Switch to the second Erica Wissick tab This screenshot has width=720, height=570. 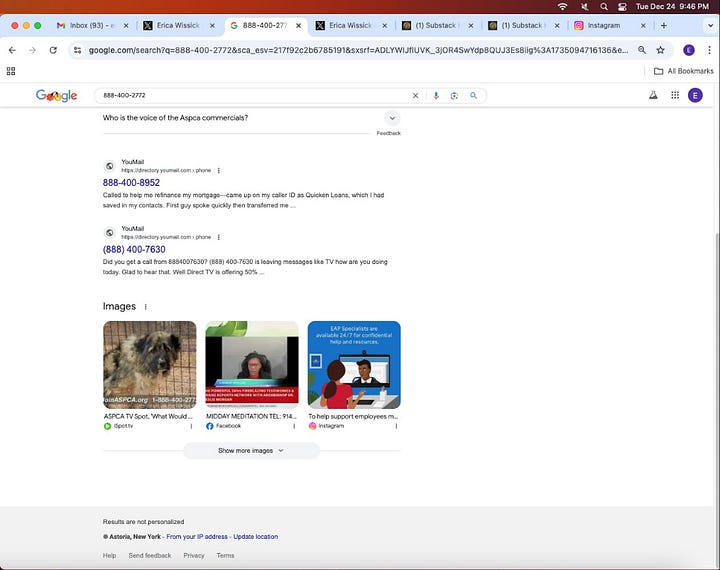click(350, 26)
